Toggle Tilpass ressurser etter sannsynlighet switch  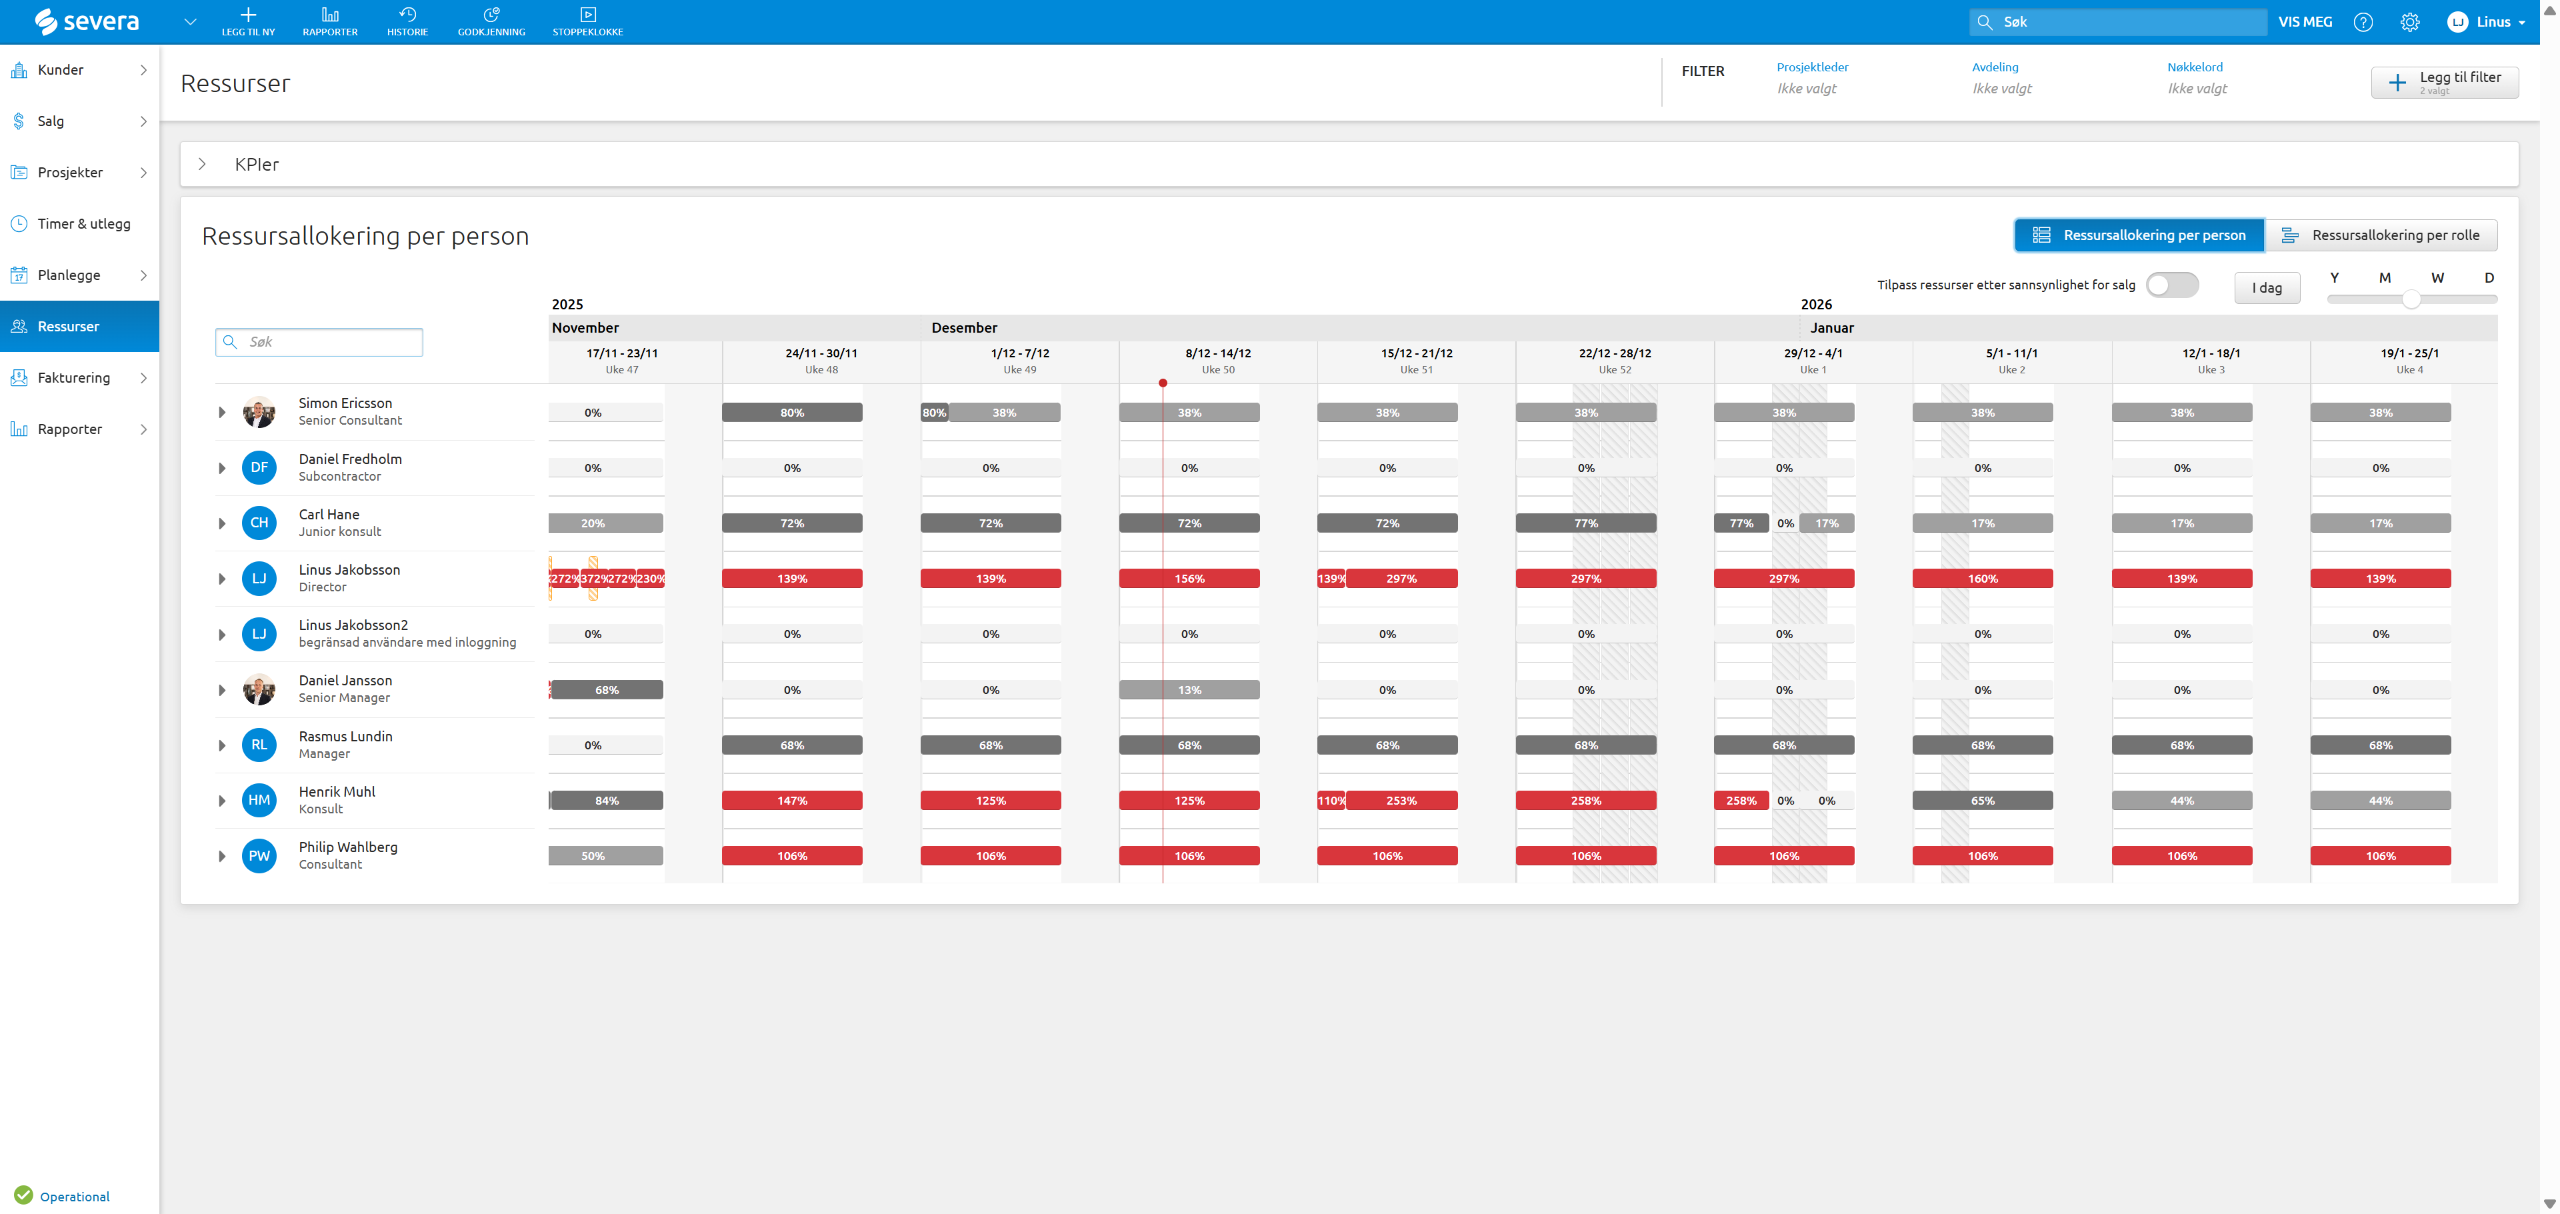[2172, 285]
